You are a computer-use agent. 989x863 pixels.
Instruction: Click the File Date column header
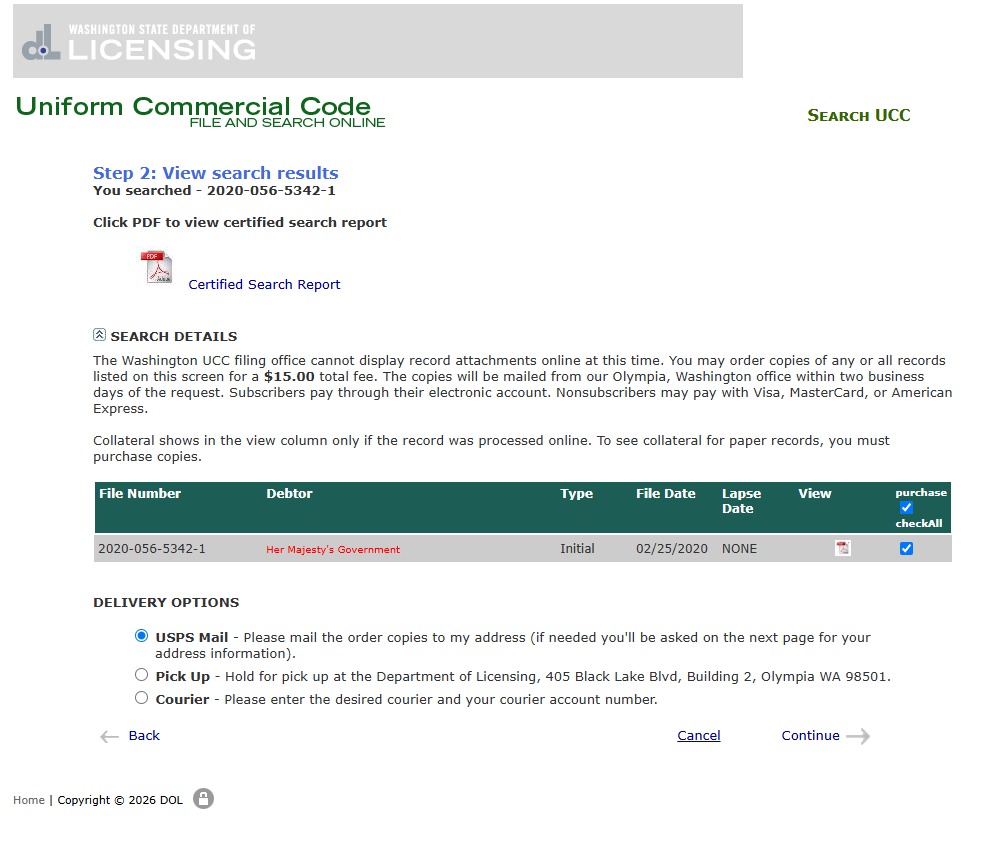665,493
